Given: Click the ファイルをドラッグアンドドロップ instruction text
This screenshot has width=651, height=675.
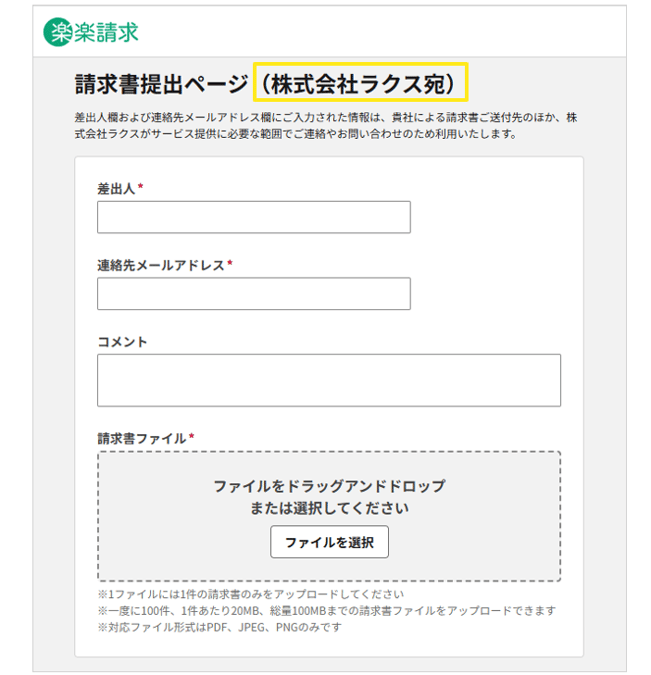Looking at the screenshot, I should coord(328,486).
